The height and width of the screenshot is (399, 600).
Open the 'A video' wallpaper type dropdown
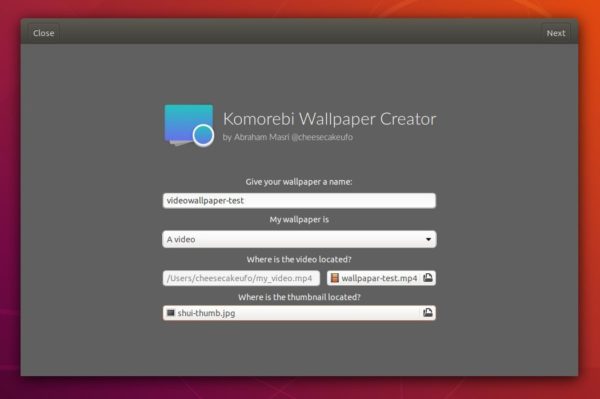click(x=299, y=239)
